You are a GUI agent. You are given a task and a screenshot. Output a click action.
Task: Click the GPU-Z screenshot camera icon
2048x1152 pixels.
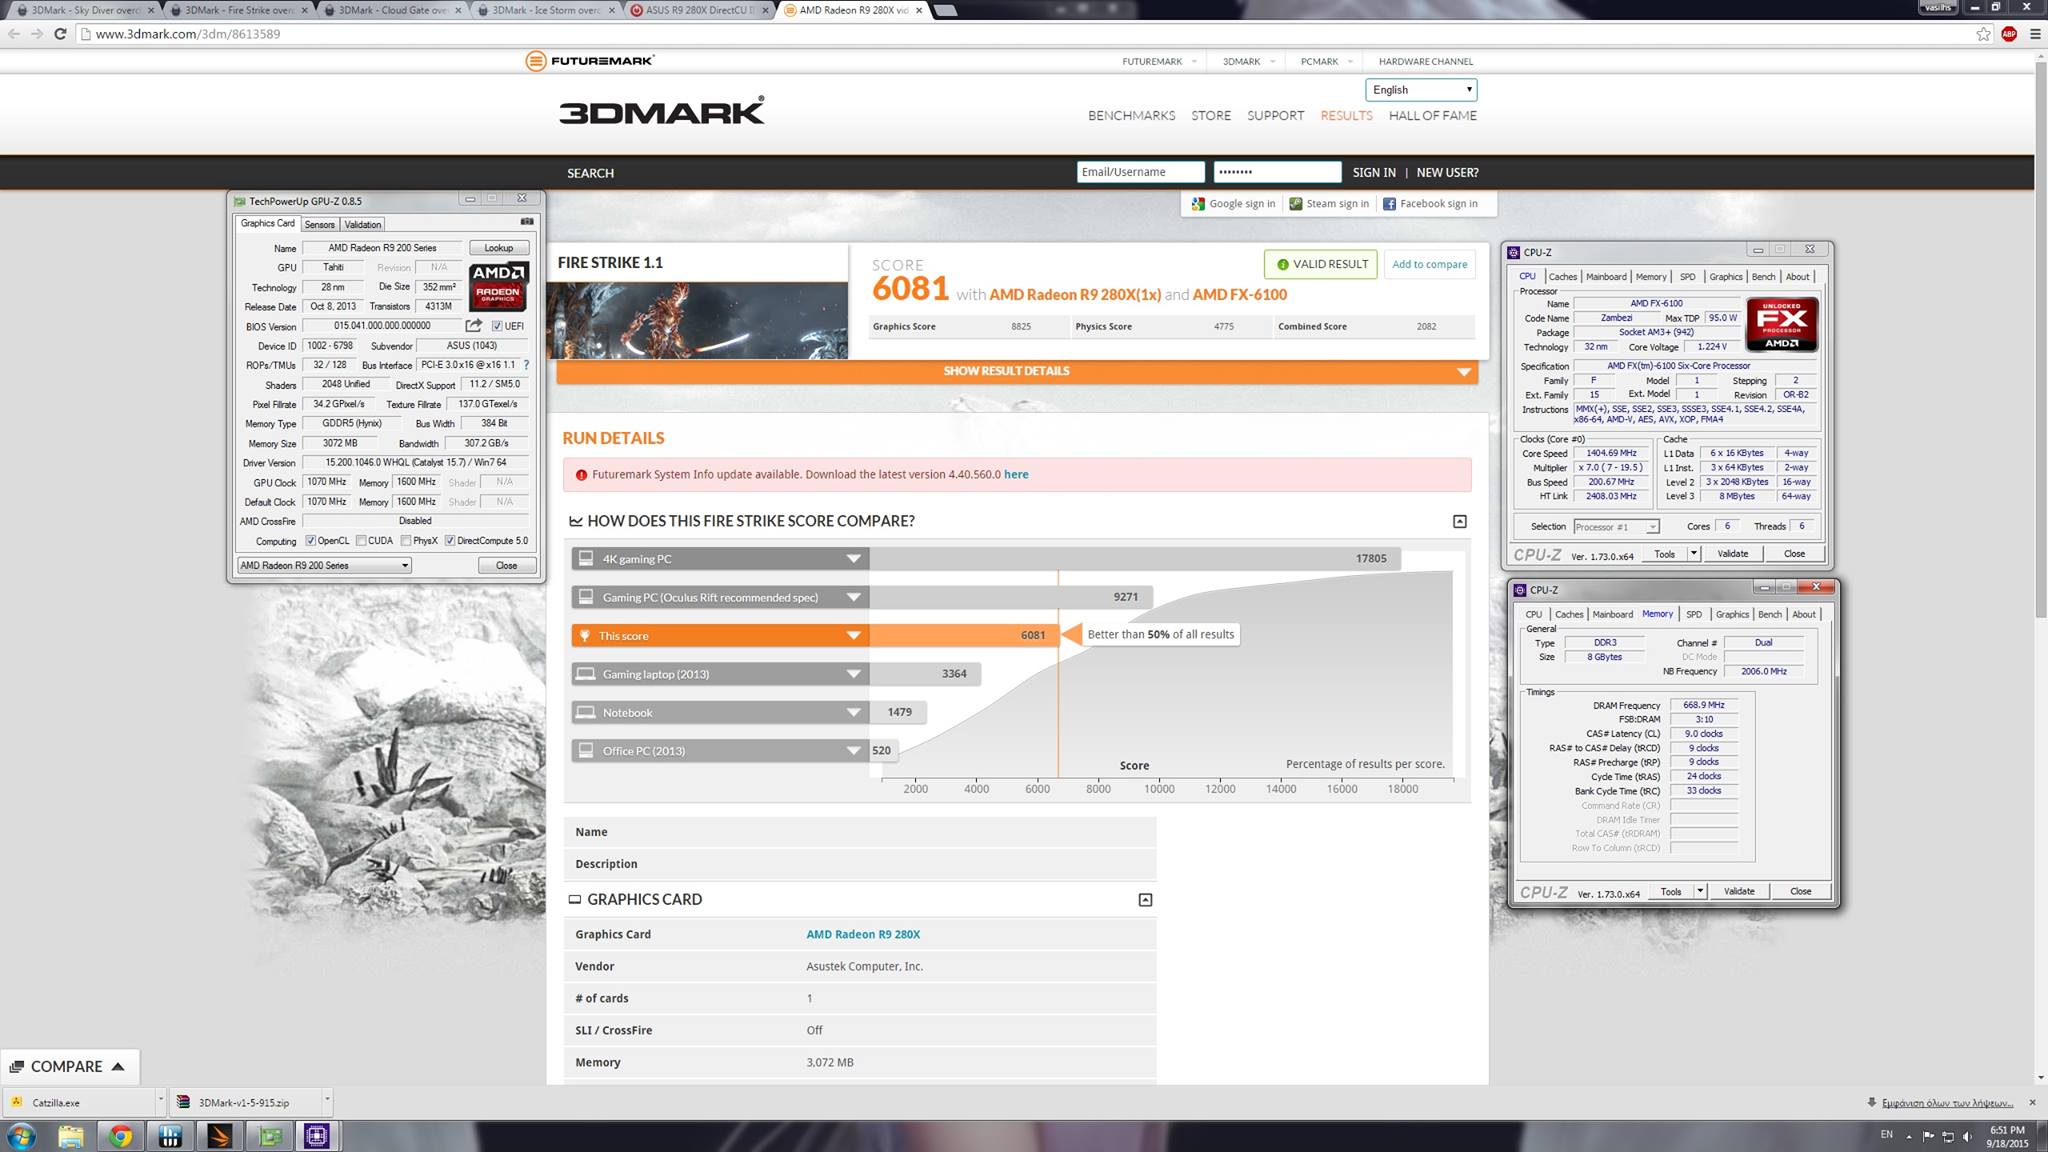coord(527,222)
